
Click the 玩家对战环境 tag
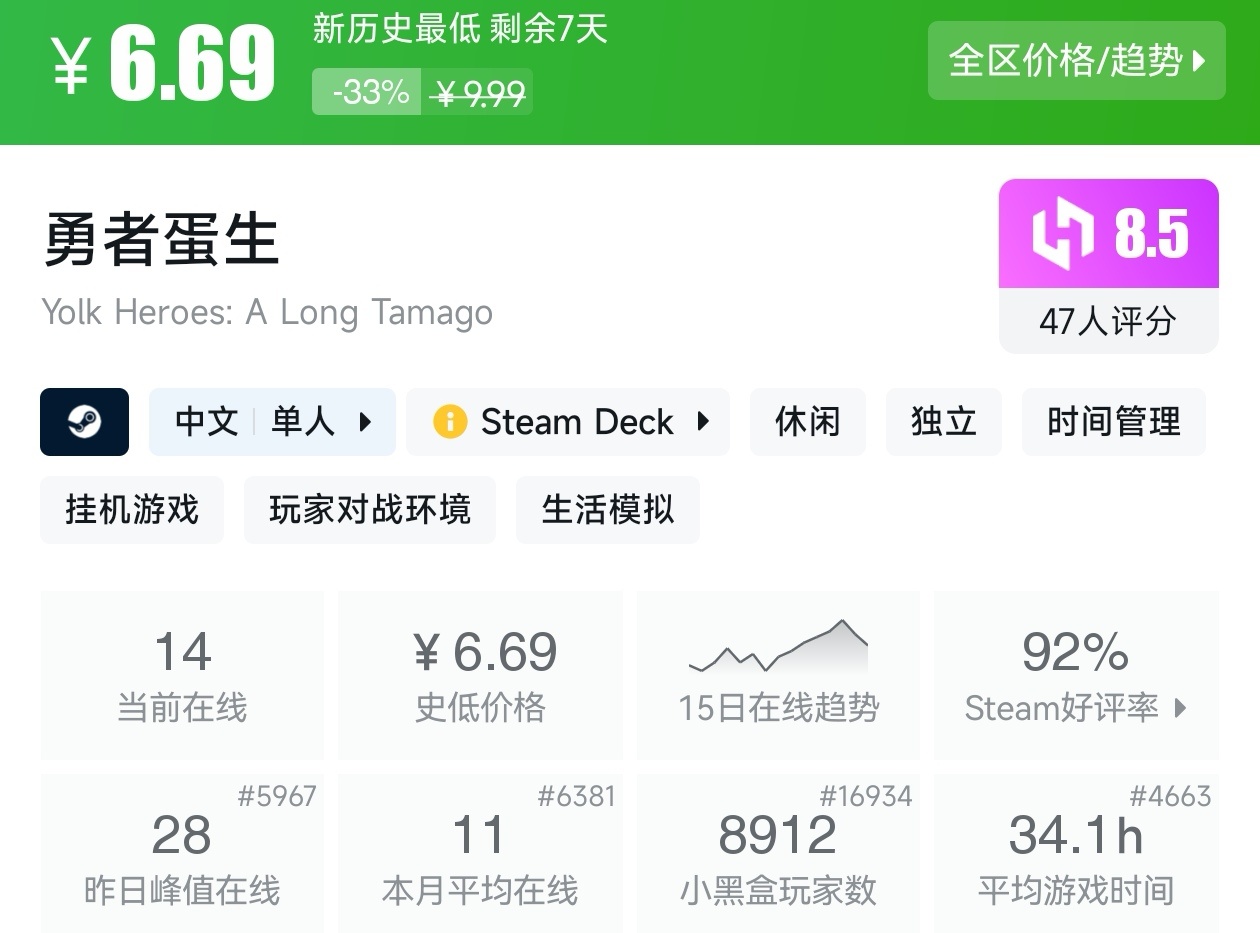pos(369,510)
